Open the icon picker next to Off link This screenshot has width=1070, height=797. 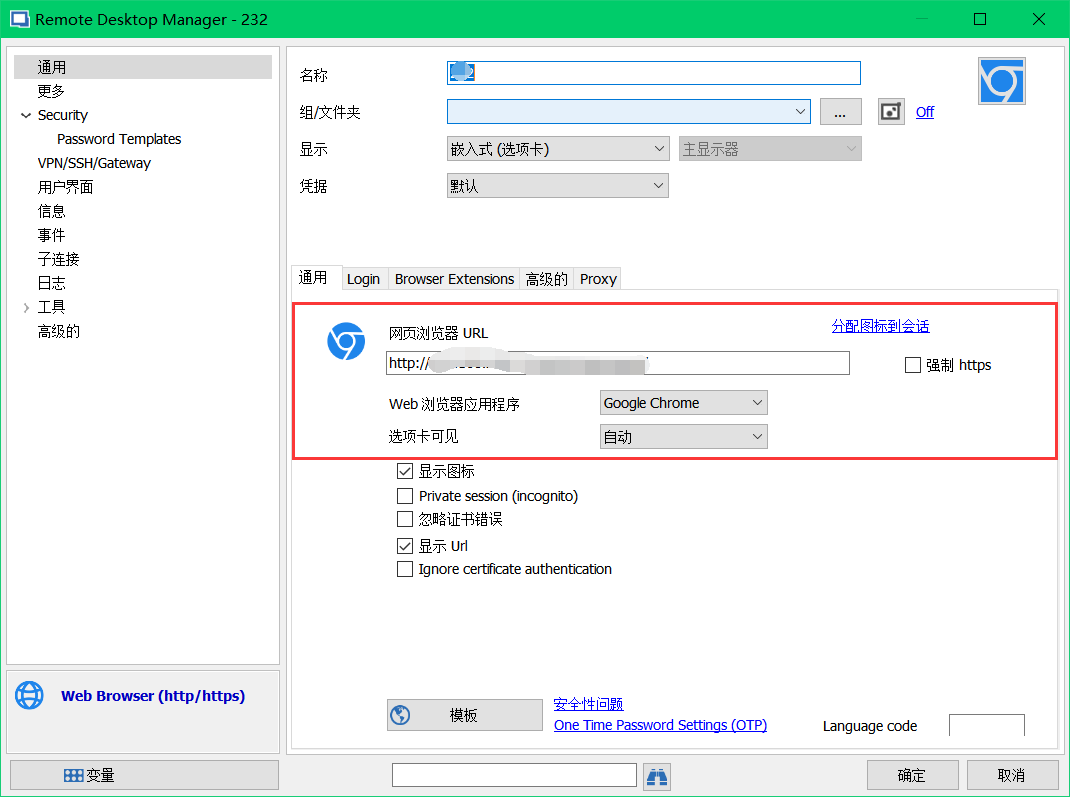tap(890, 111)
